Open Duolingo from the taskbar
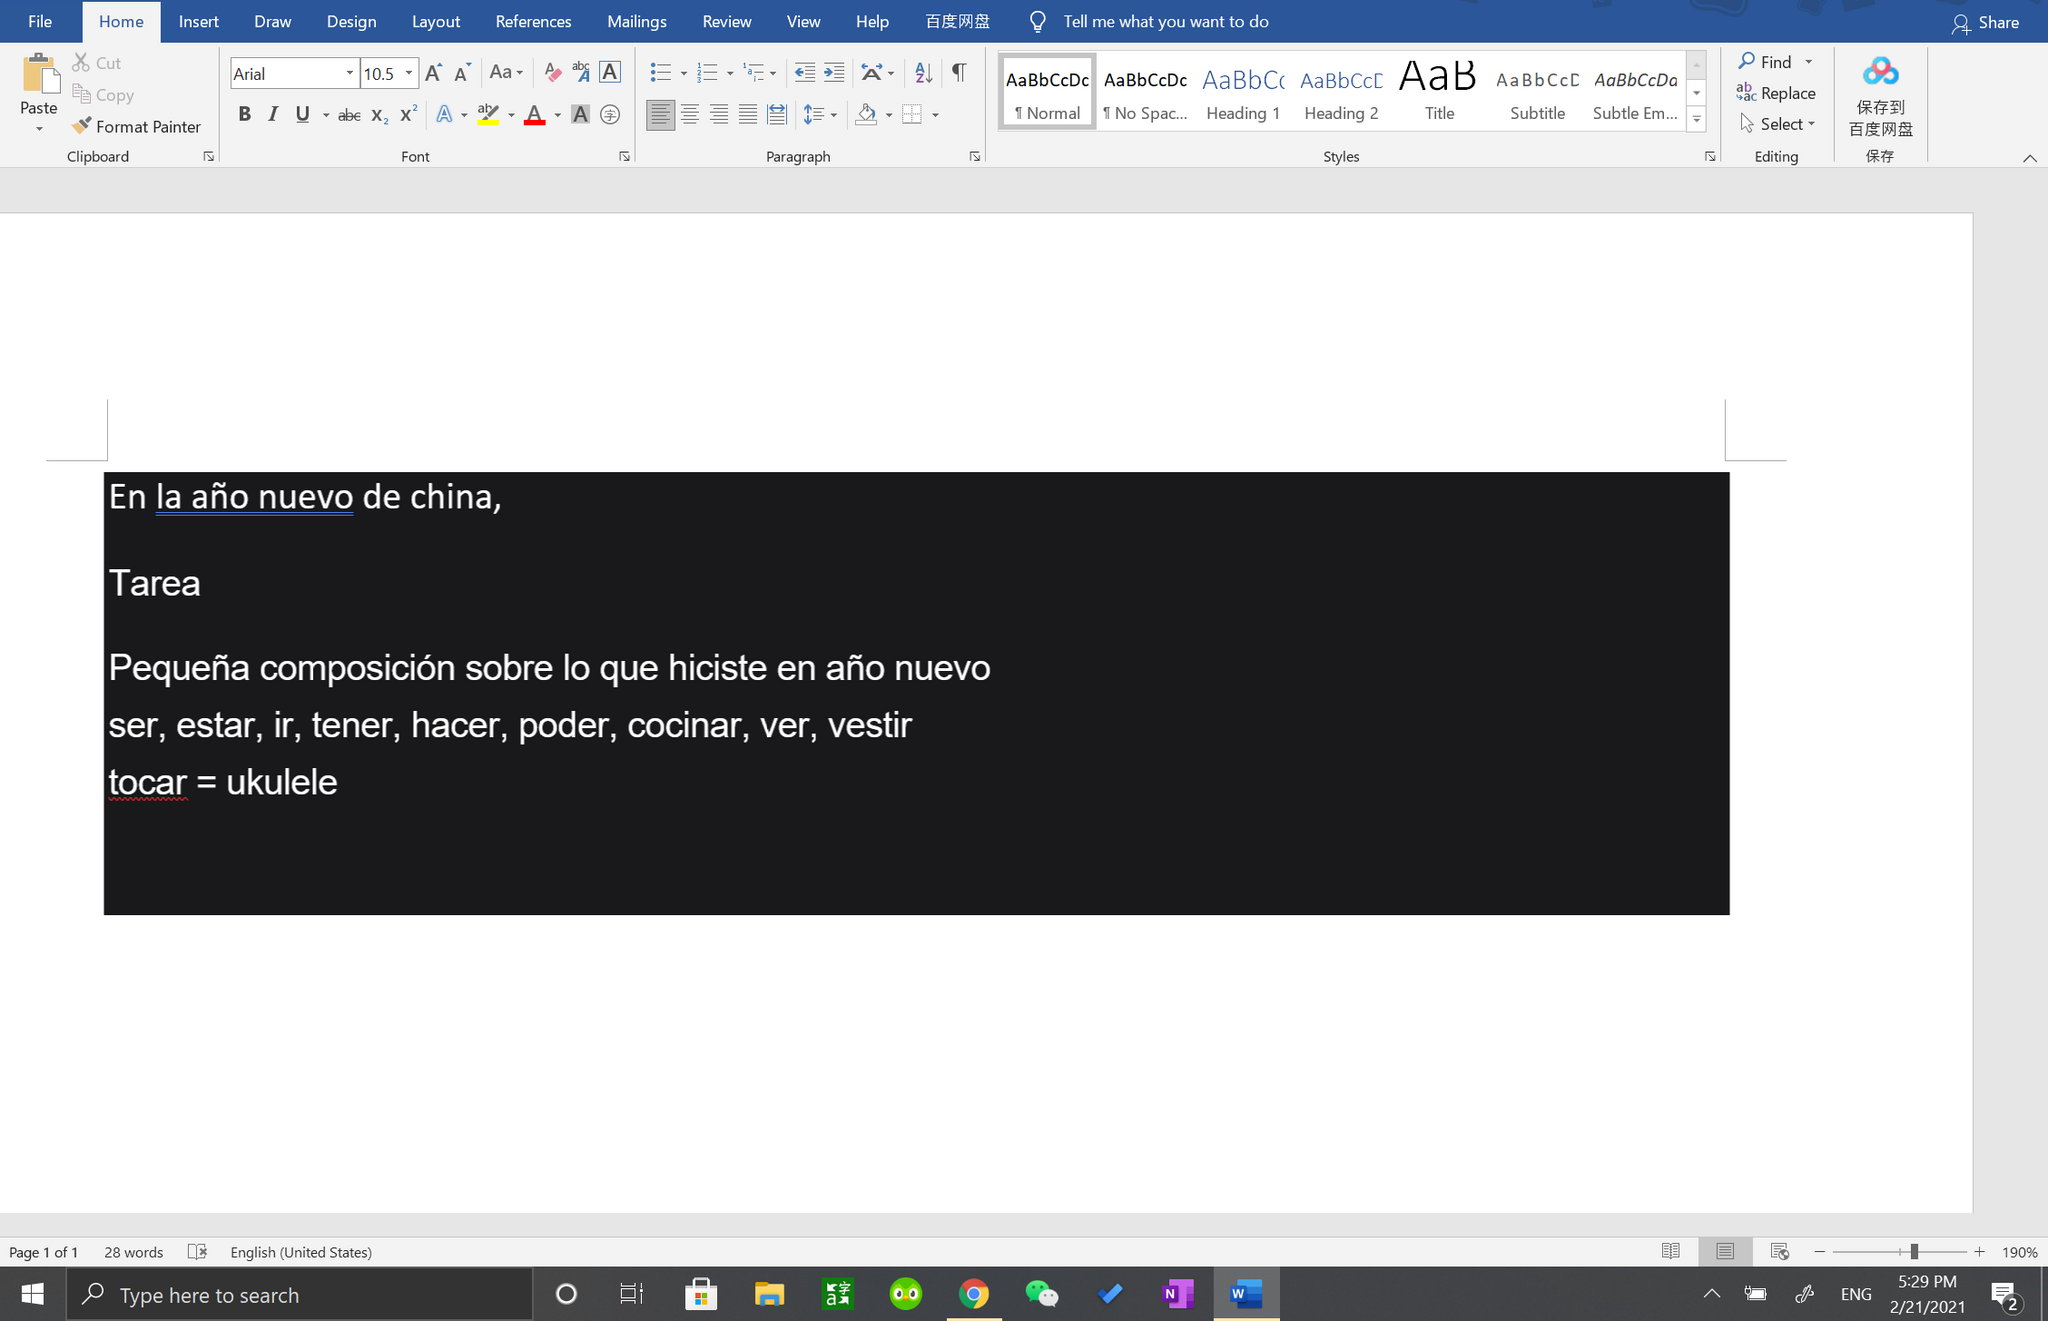The height and width of the screenshot is (1321, 2048). point(906,1294)
